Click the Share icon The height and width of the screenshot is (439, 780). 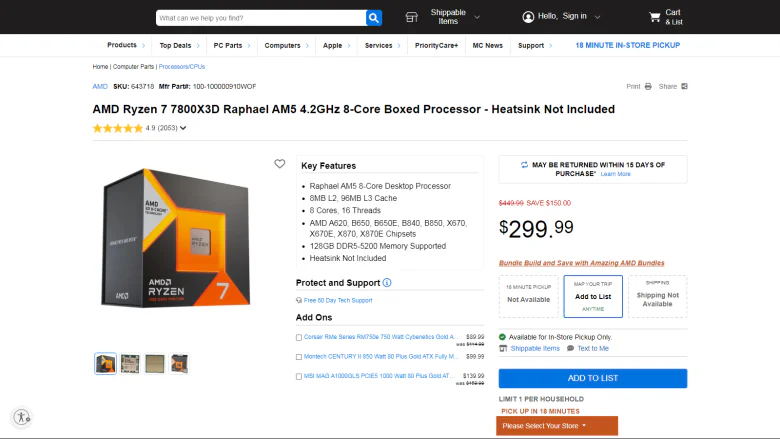(684, 87)
